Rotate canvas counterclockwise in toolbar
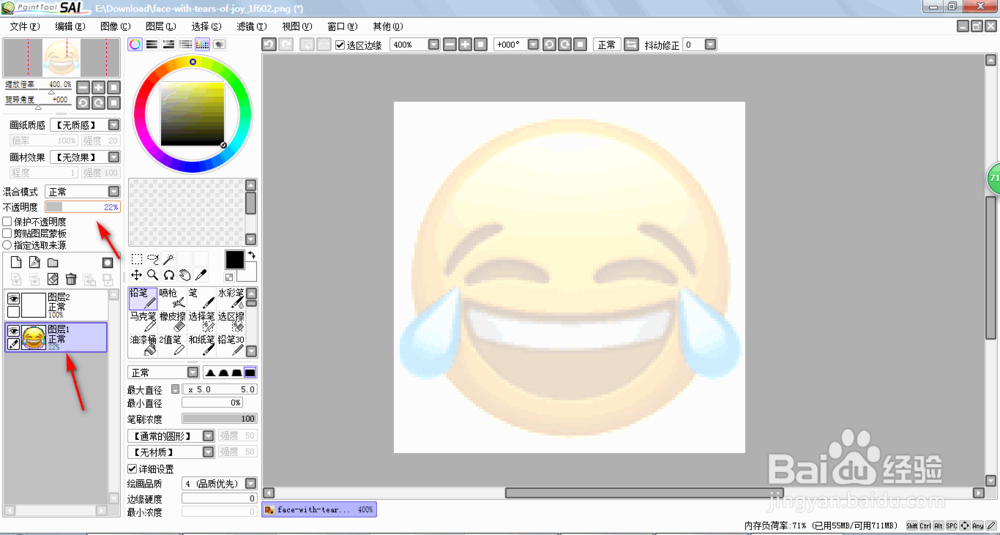1000x535 pixels. point(549,45)
